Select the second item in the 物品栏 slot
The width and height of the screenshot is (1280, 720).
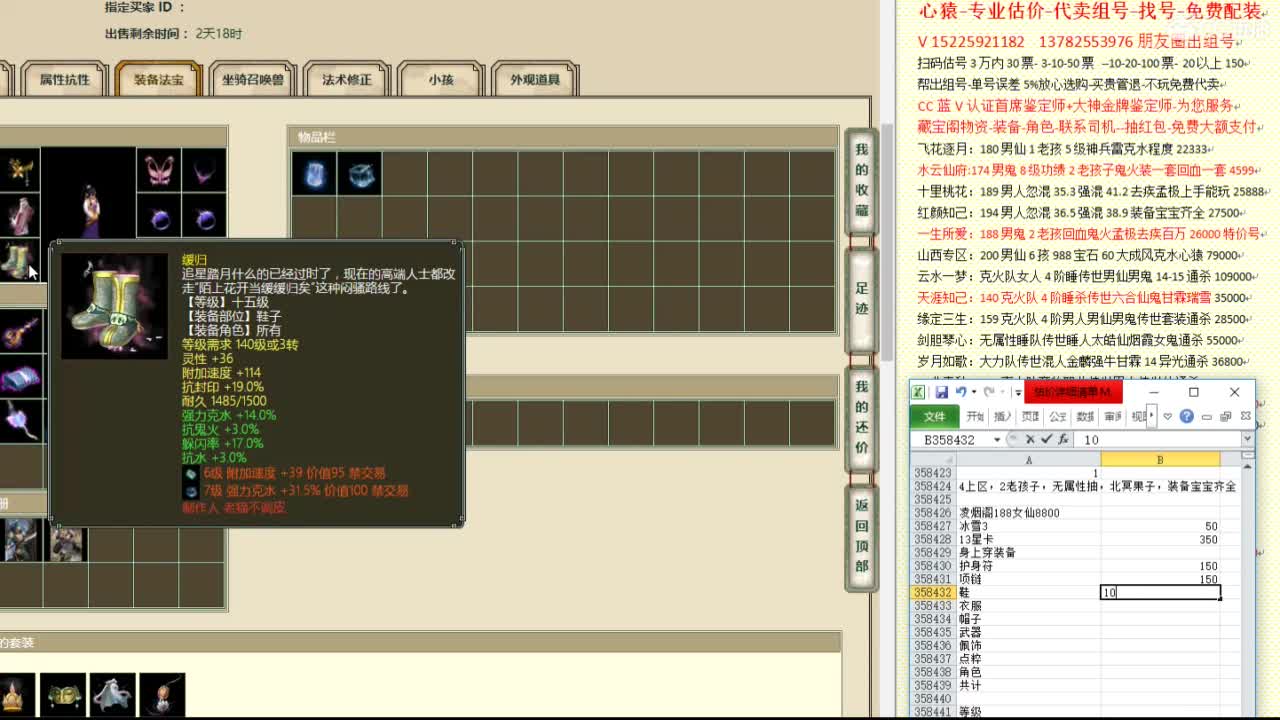click(361, 173)
